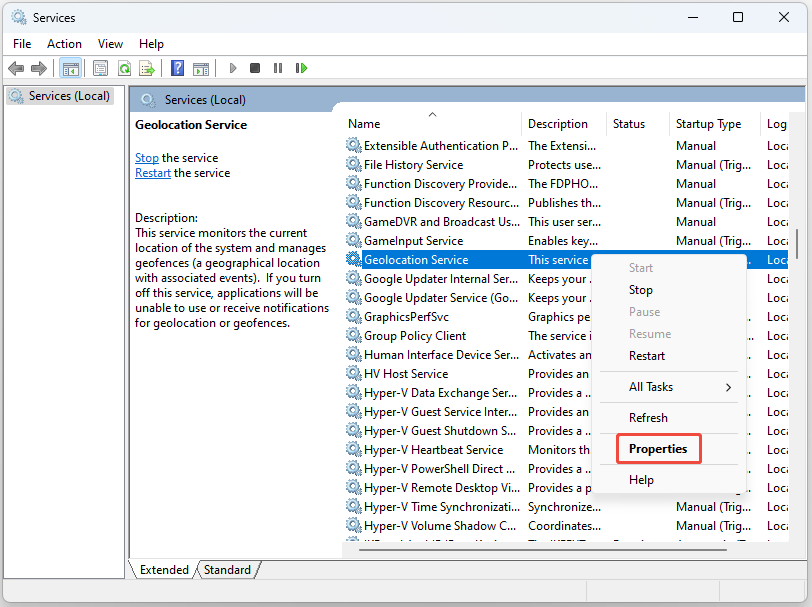This screenshot has width=812, height=607.
Task: Select Restart in the context menu
Action: point(647,356)
